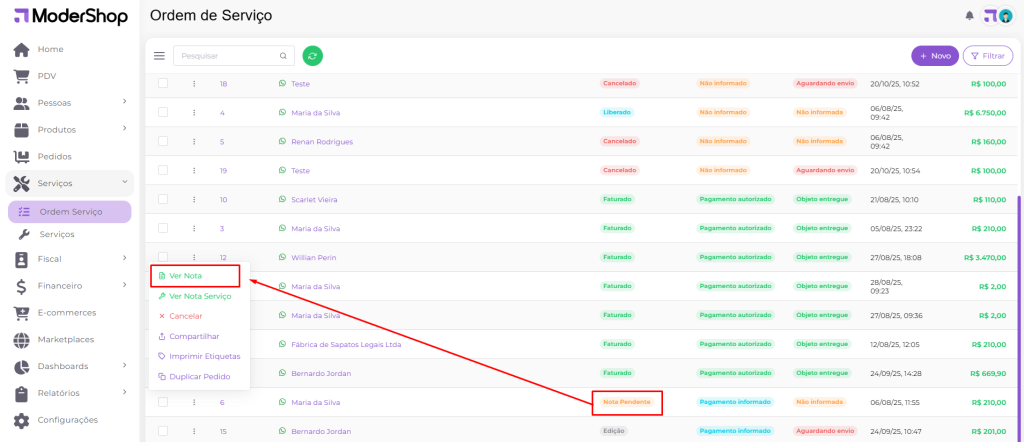Viewport: 1024px width, 442px height.
Task: Click the green refresh icon beside search
Action: point(313,56)
